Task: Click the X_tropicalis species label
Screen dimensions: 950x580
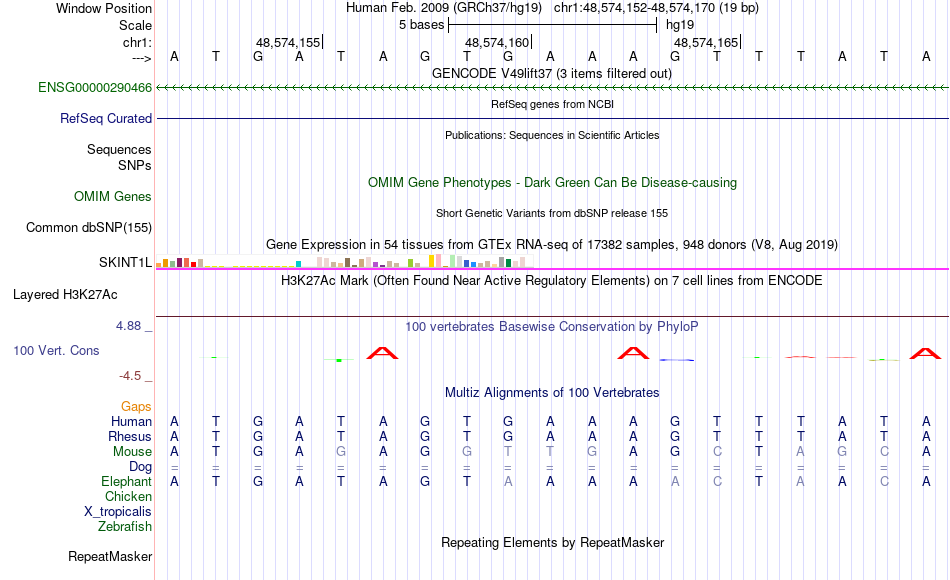Action: [118, 512]
